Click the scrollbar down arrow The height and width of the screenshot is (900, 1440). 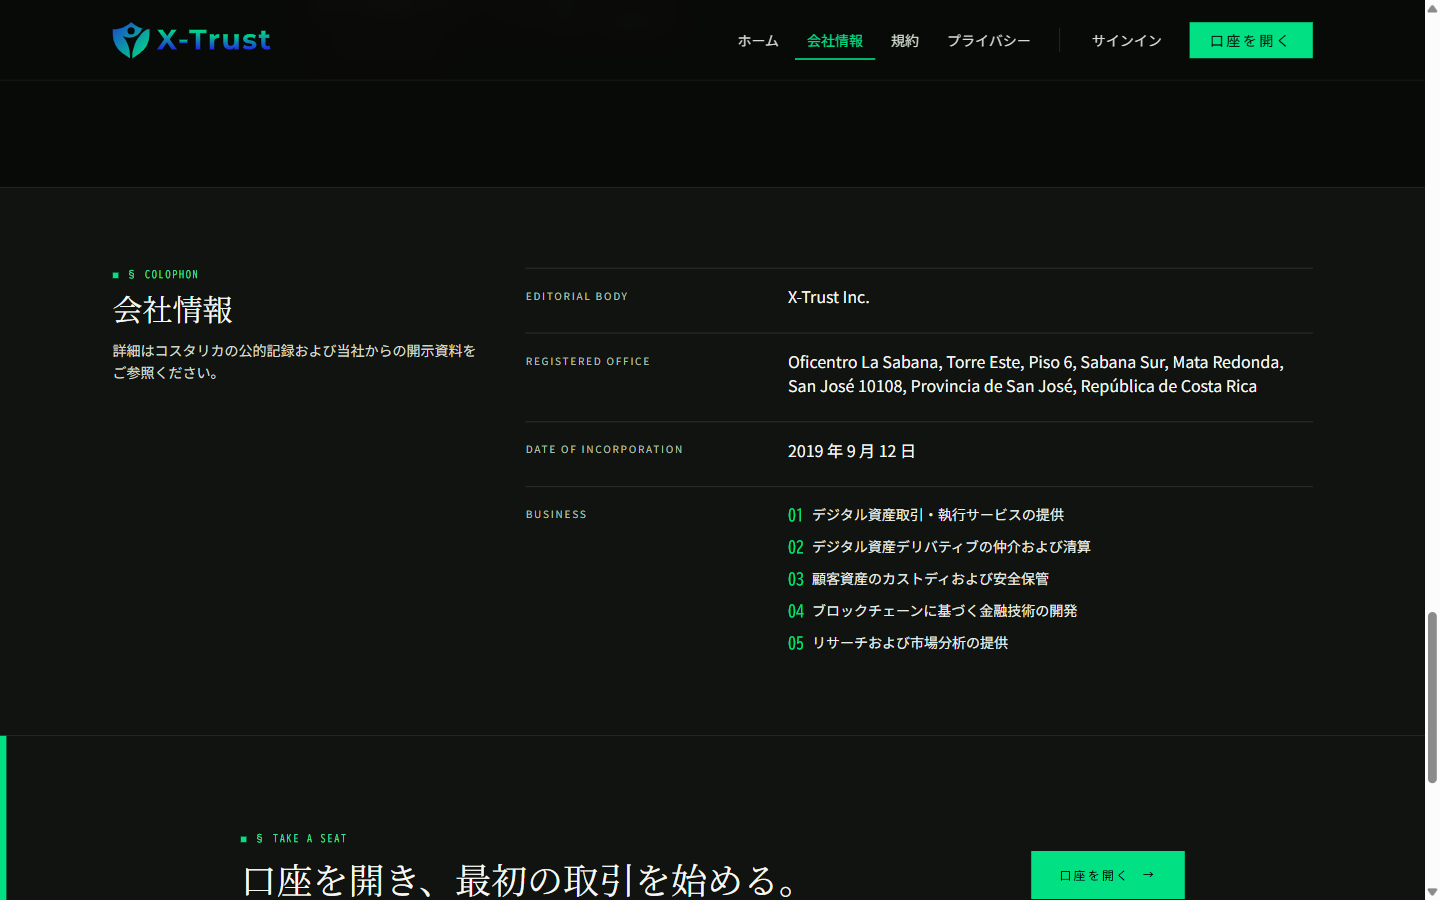click(1432, 892)
